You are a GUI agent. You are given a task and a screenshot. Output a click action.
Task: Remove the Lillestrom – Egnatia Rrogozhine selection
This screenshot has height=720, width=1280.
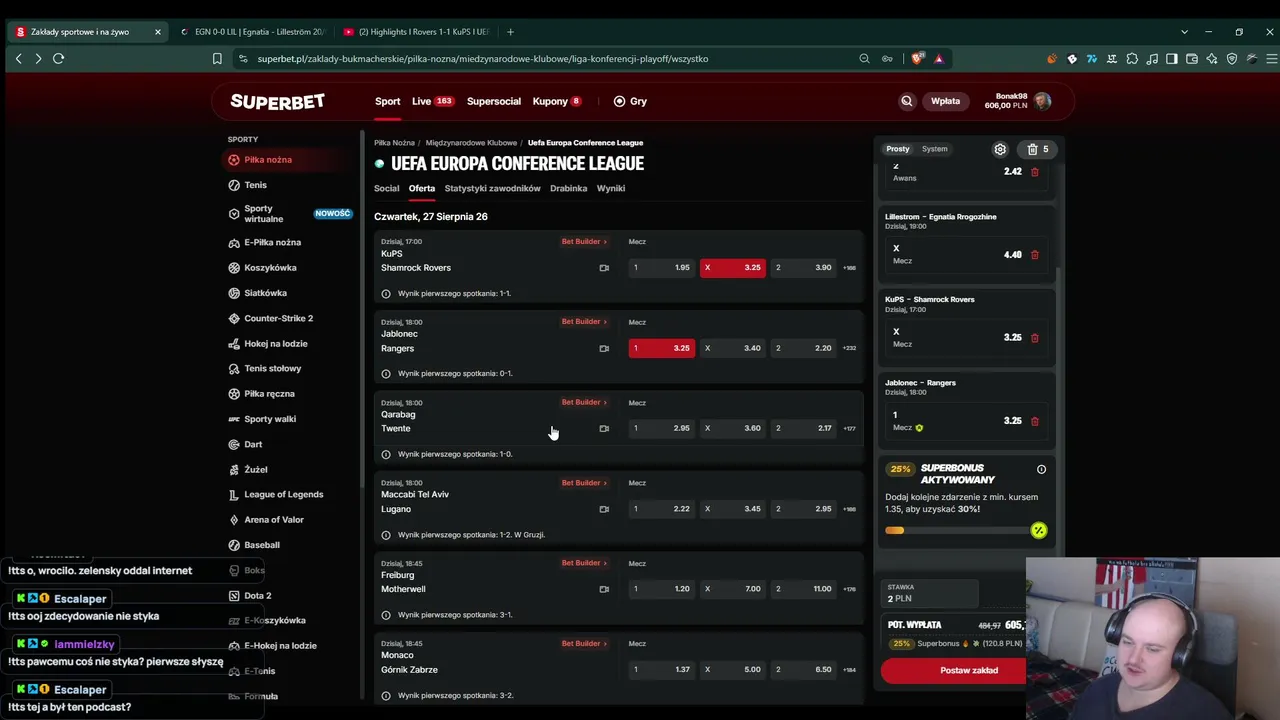[1035, 255]
